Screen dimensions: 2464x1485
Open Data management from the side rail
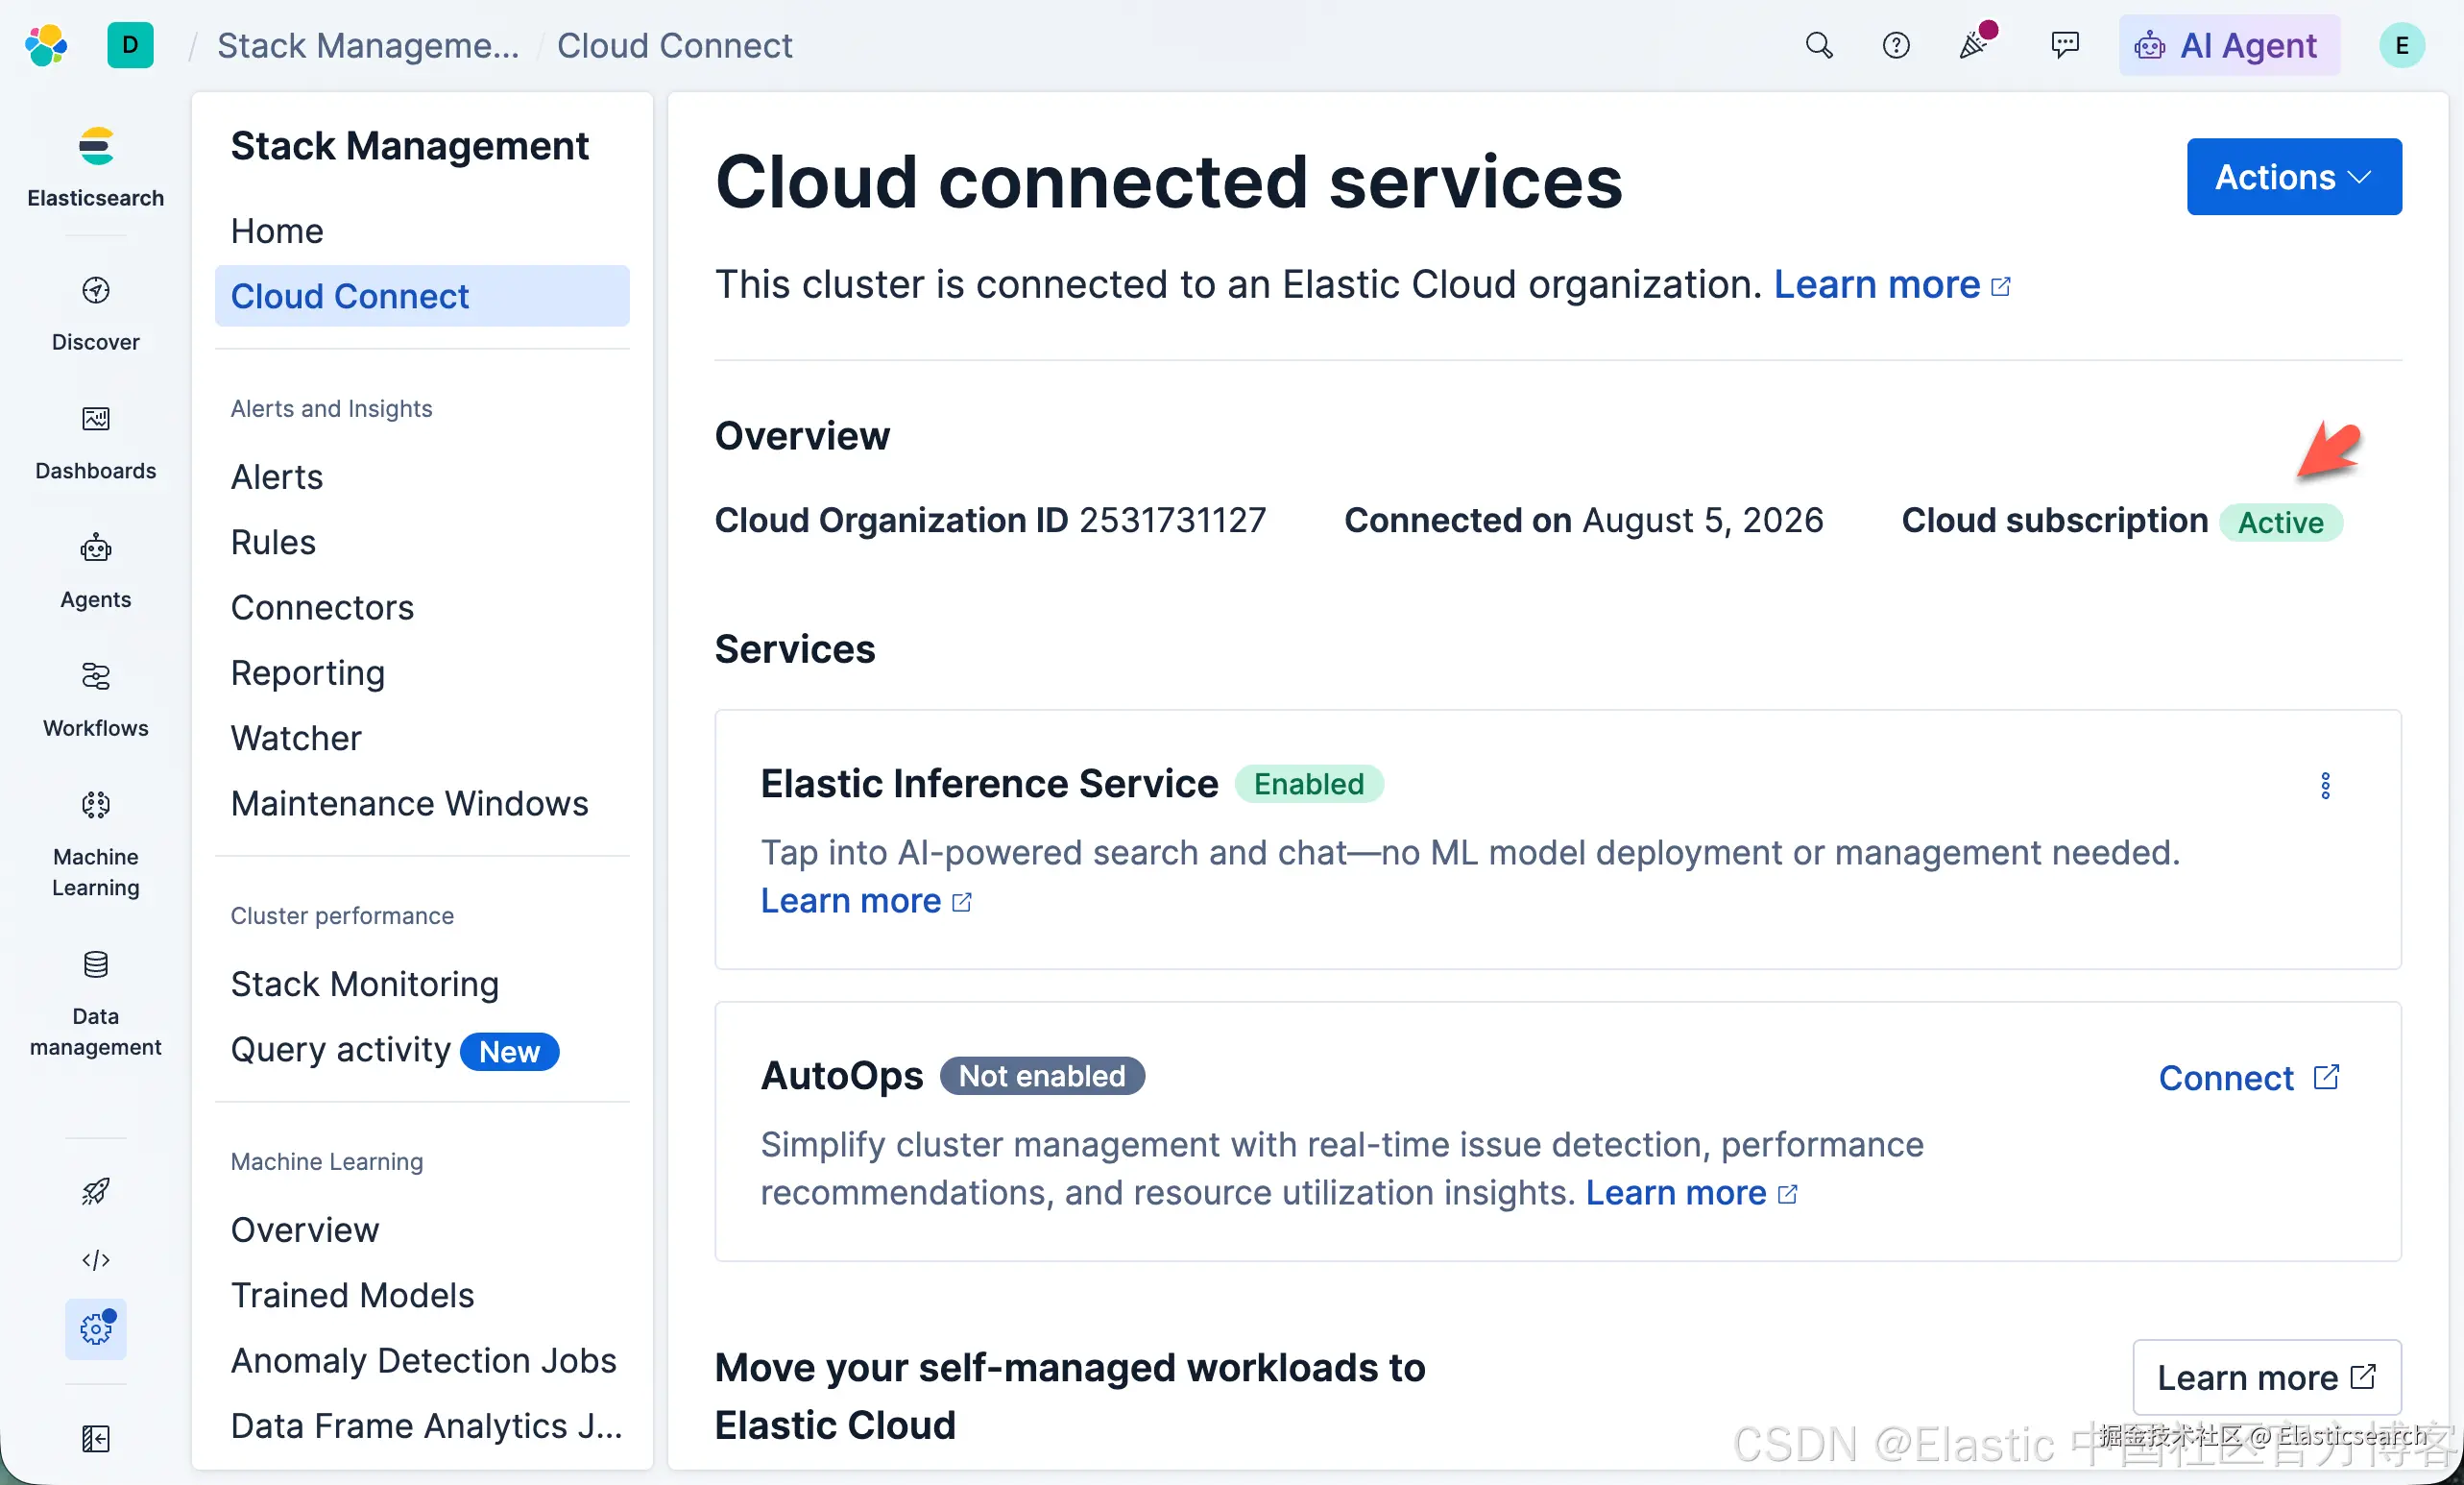coord(96,1004)
